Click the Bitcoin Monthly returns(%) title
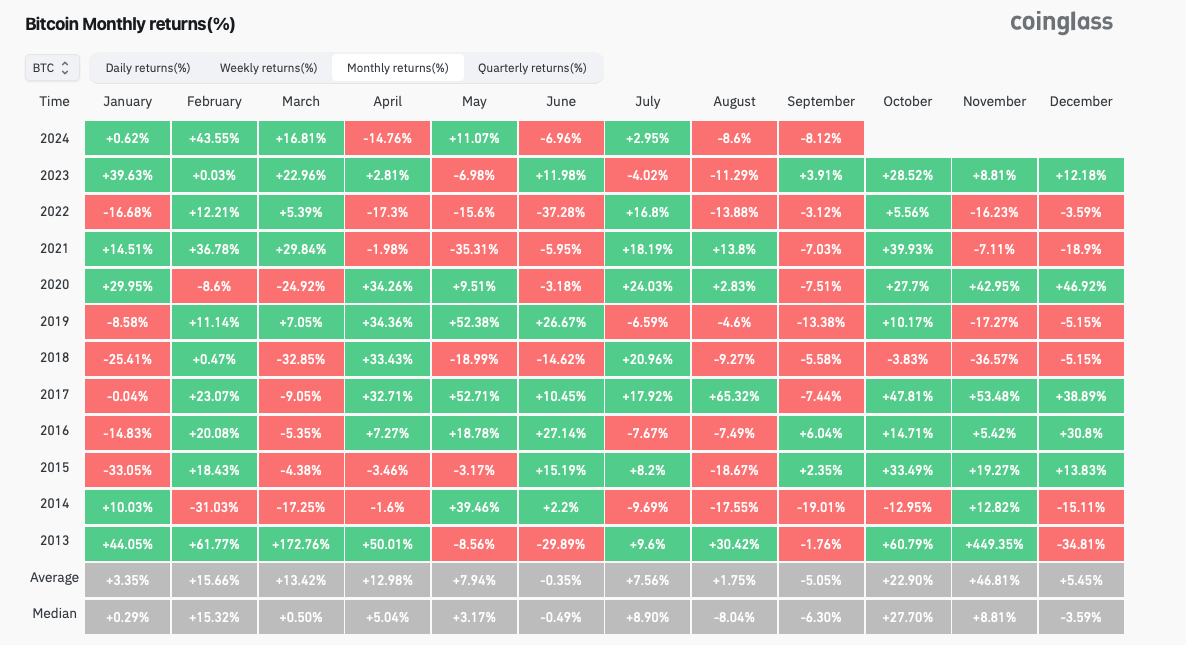 click(130, 24)
